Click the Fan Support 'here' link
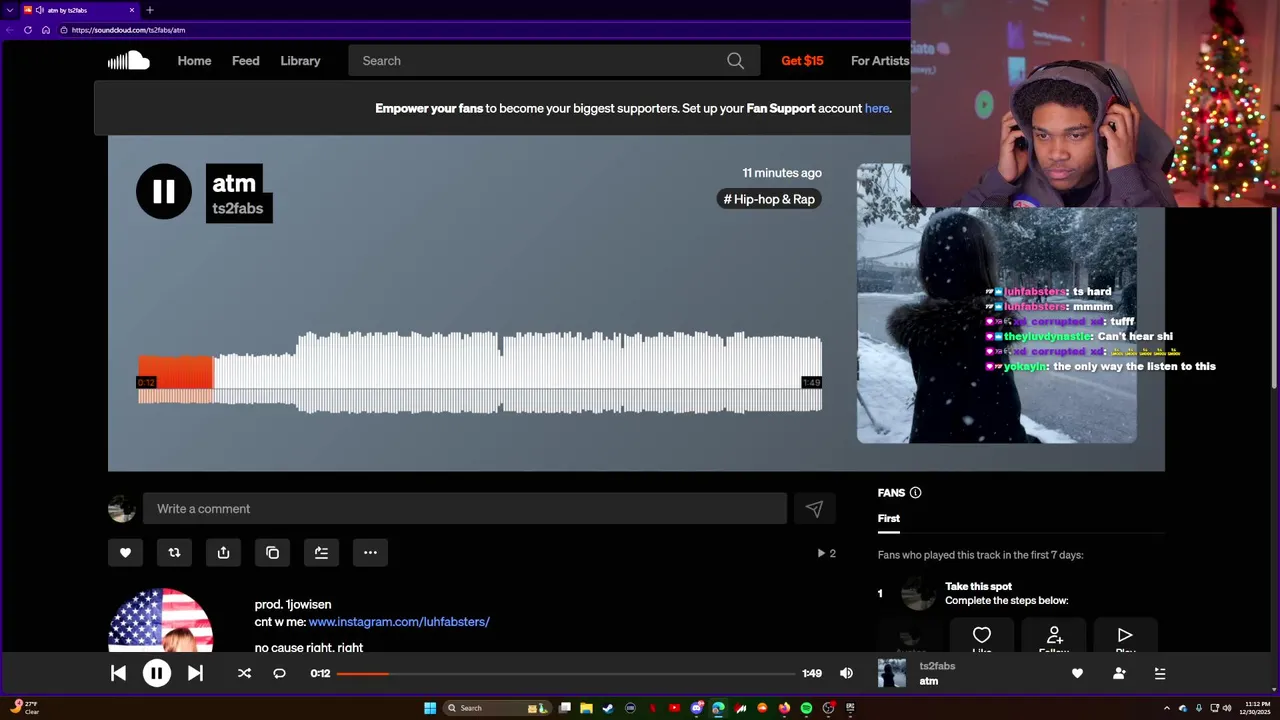Viewport: 1280px width, 720px height. (x=877, y=108)
